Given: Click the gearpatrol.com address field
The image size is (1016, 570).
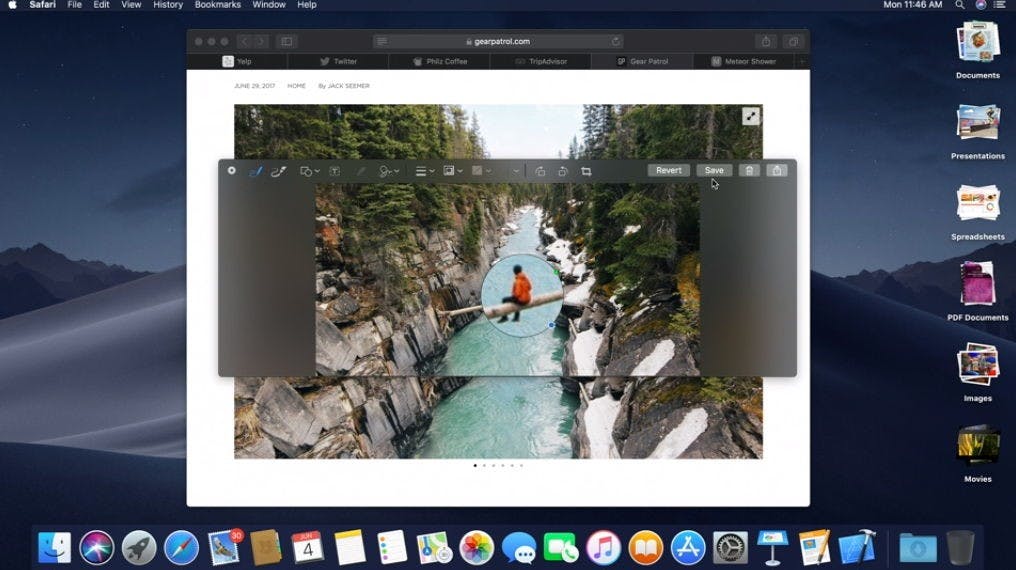Looking at the screenshot, I should pos(498,41).
